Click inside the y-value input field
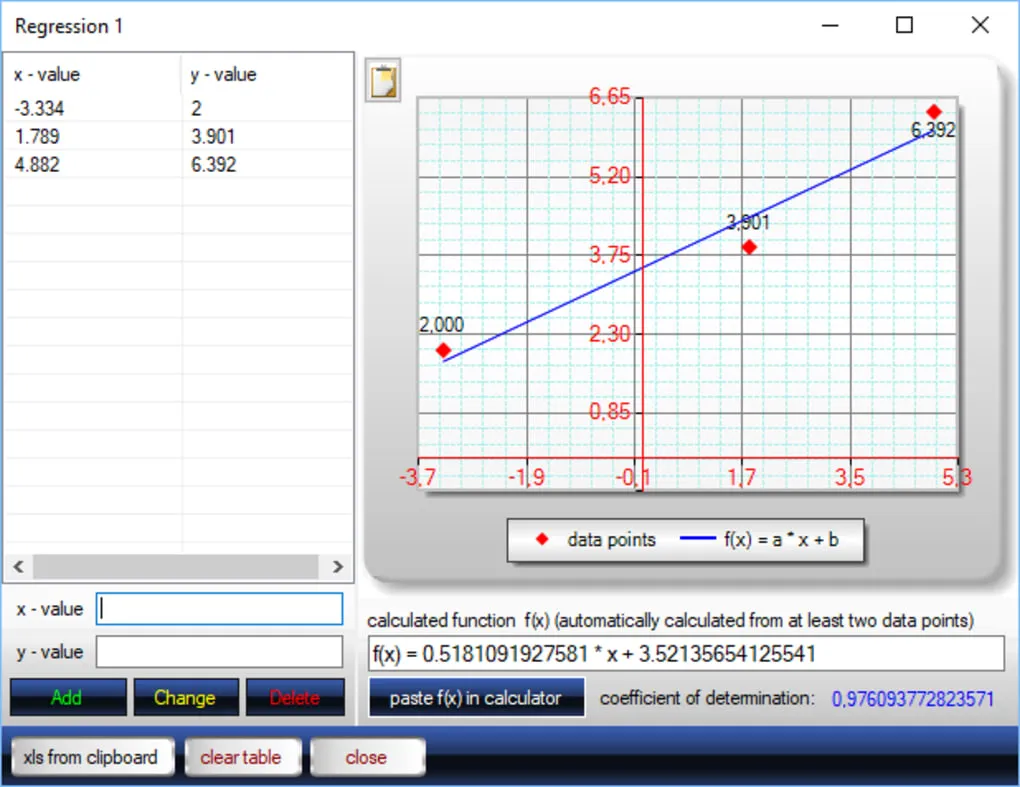This screenshot has width=1020, height=787. coord(218,651)
